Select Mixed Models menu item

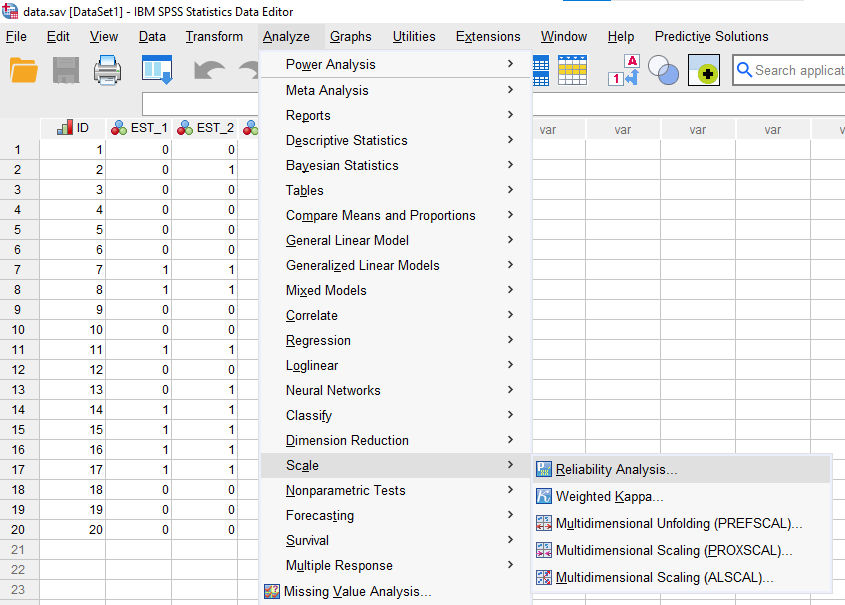tap(396, 290)
